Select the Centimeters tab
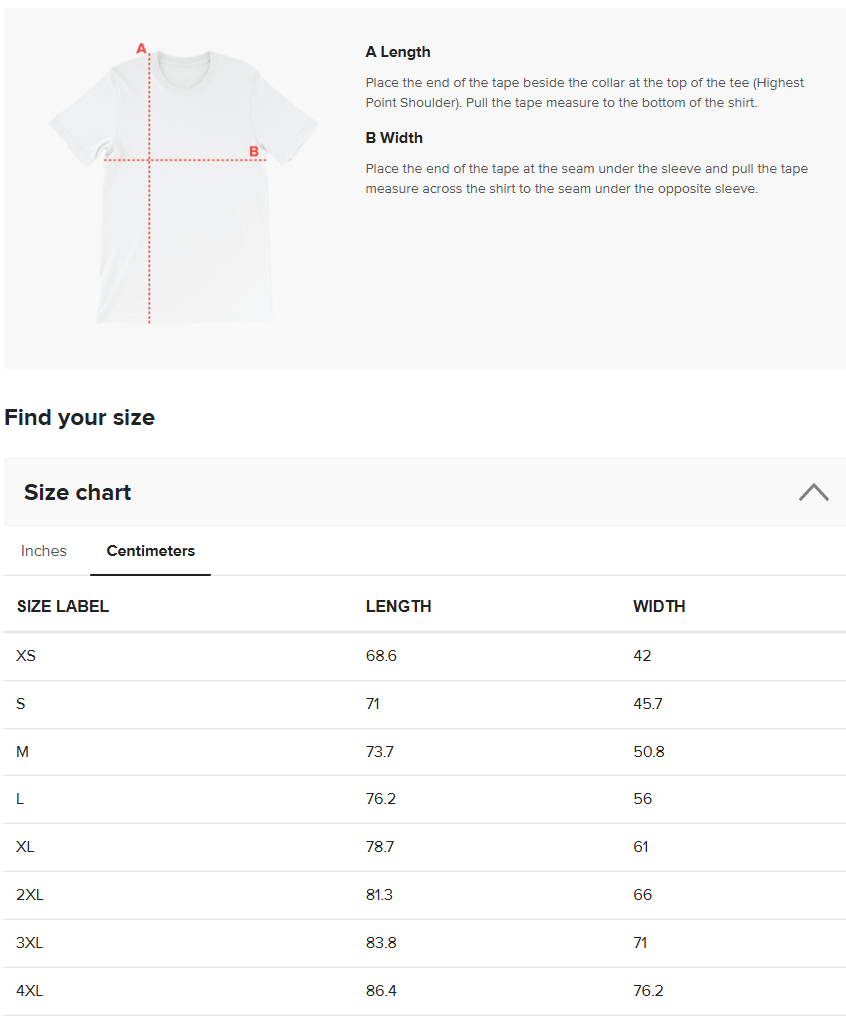The width and height of the screenshot is (846, 1017). click(151, 551)
